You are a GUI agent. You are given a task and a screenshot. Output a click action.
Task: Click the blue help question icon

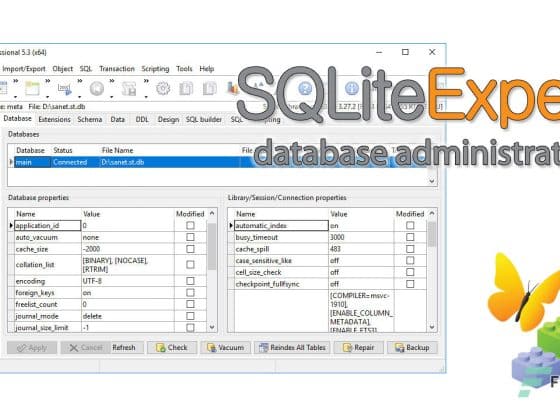[x=305, y=88]
